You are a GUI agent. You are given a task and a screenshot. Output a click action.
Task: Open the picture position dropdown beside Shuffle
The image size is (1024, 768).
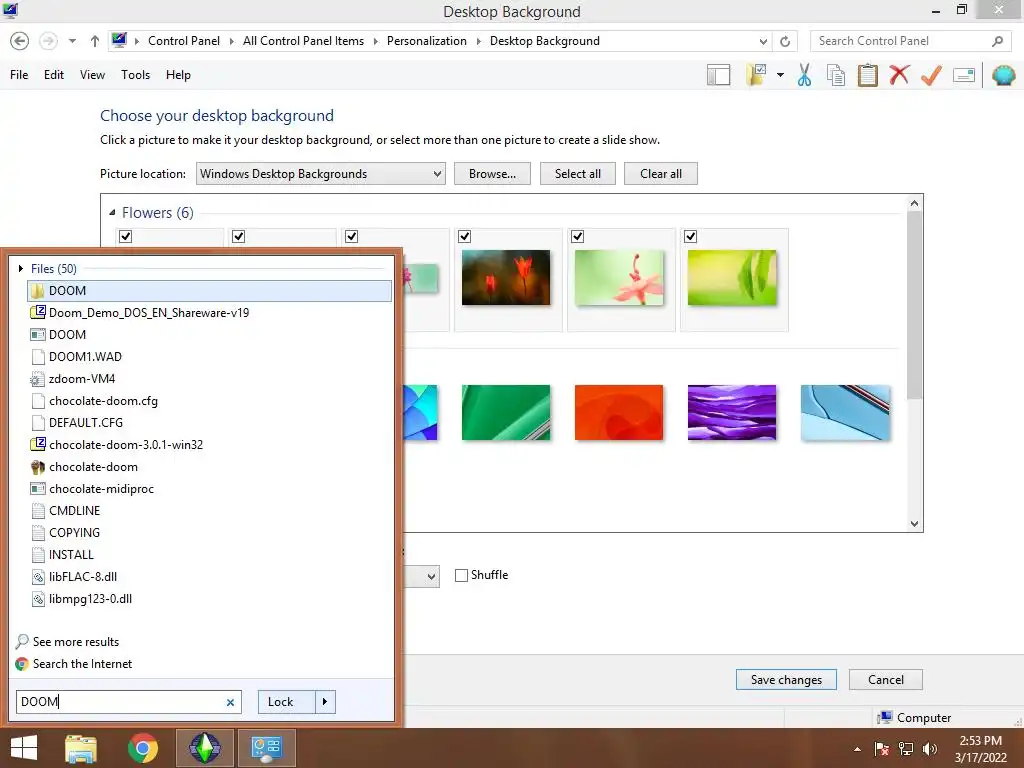(x=430, y=577)
